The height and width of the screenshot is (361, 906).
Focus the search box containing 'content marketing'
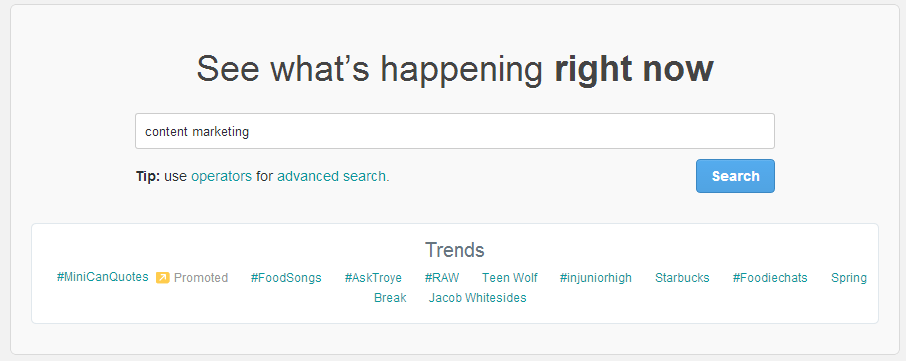click(455, 131)
